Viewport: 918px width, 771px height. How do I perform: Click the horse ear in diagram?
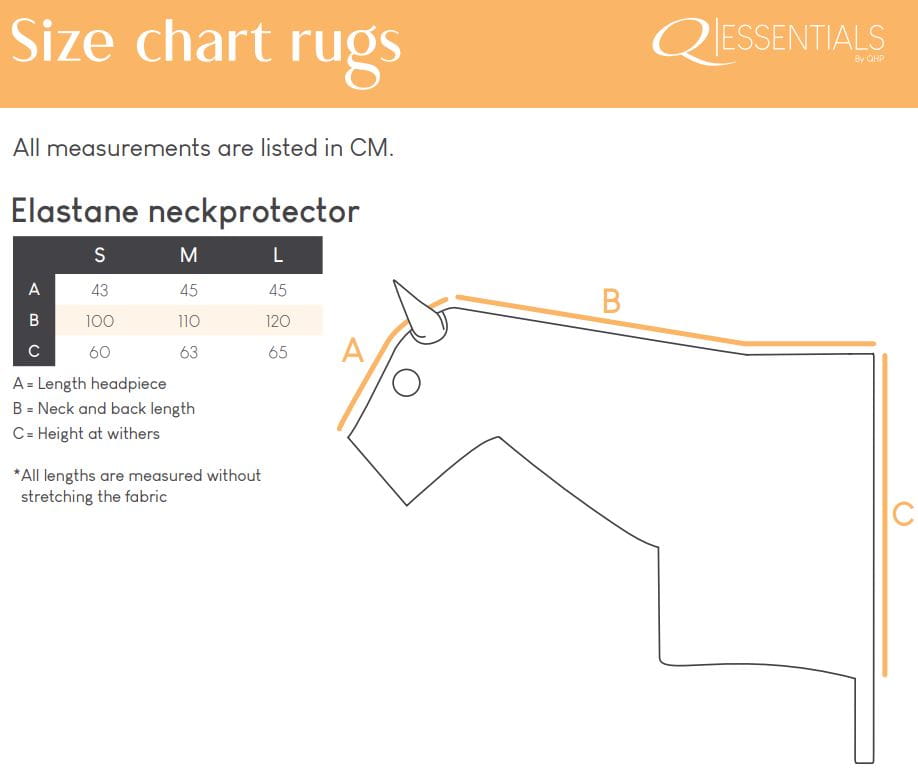click(419, 313)
